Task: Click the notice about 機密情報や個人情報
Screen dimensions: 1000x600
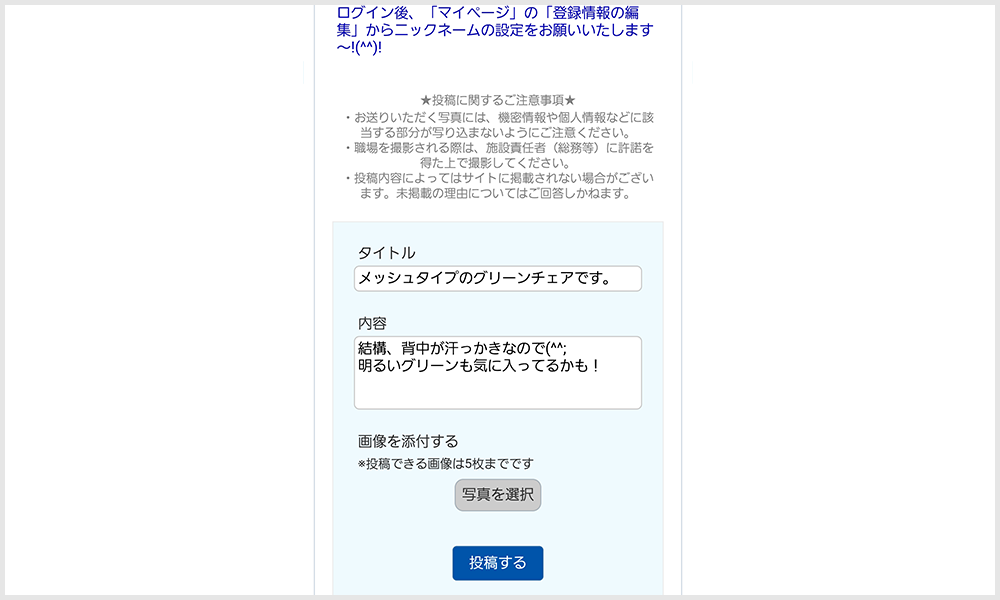Action: click(x=499, y=125)
